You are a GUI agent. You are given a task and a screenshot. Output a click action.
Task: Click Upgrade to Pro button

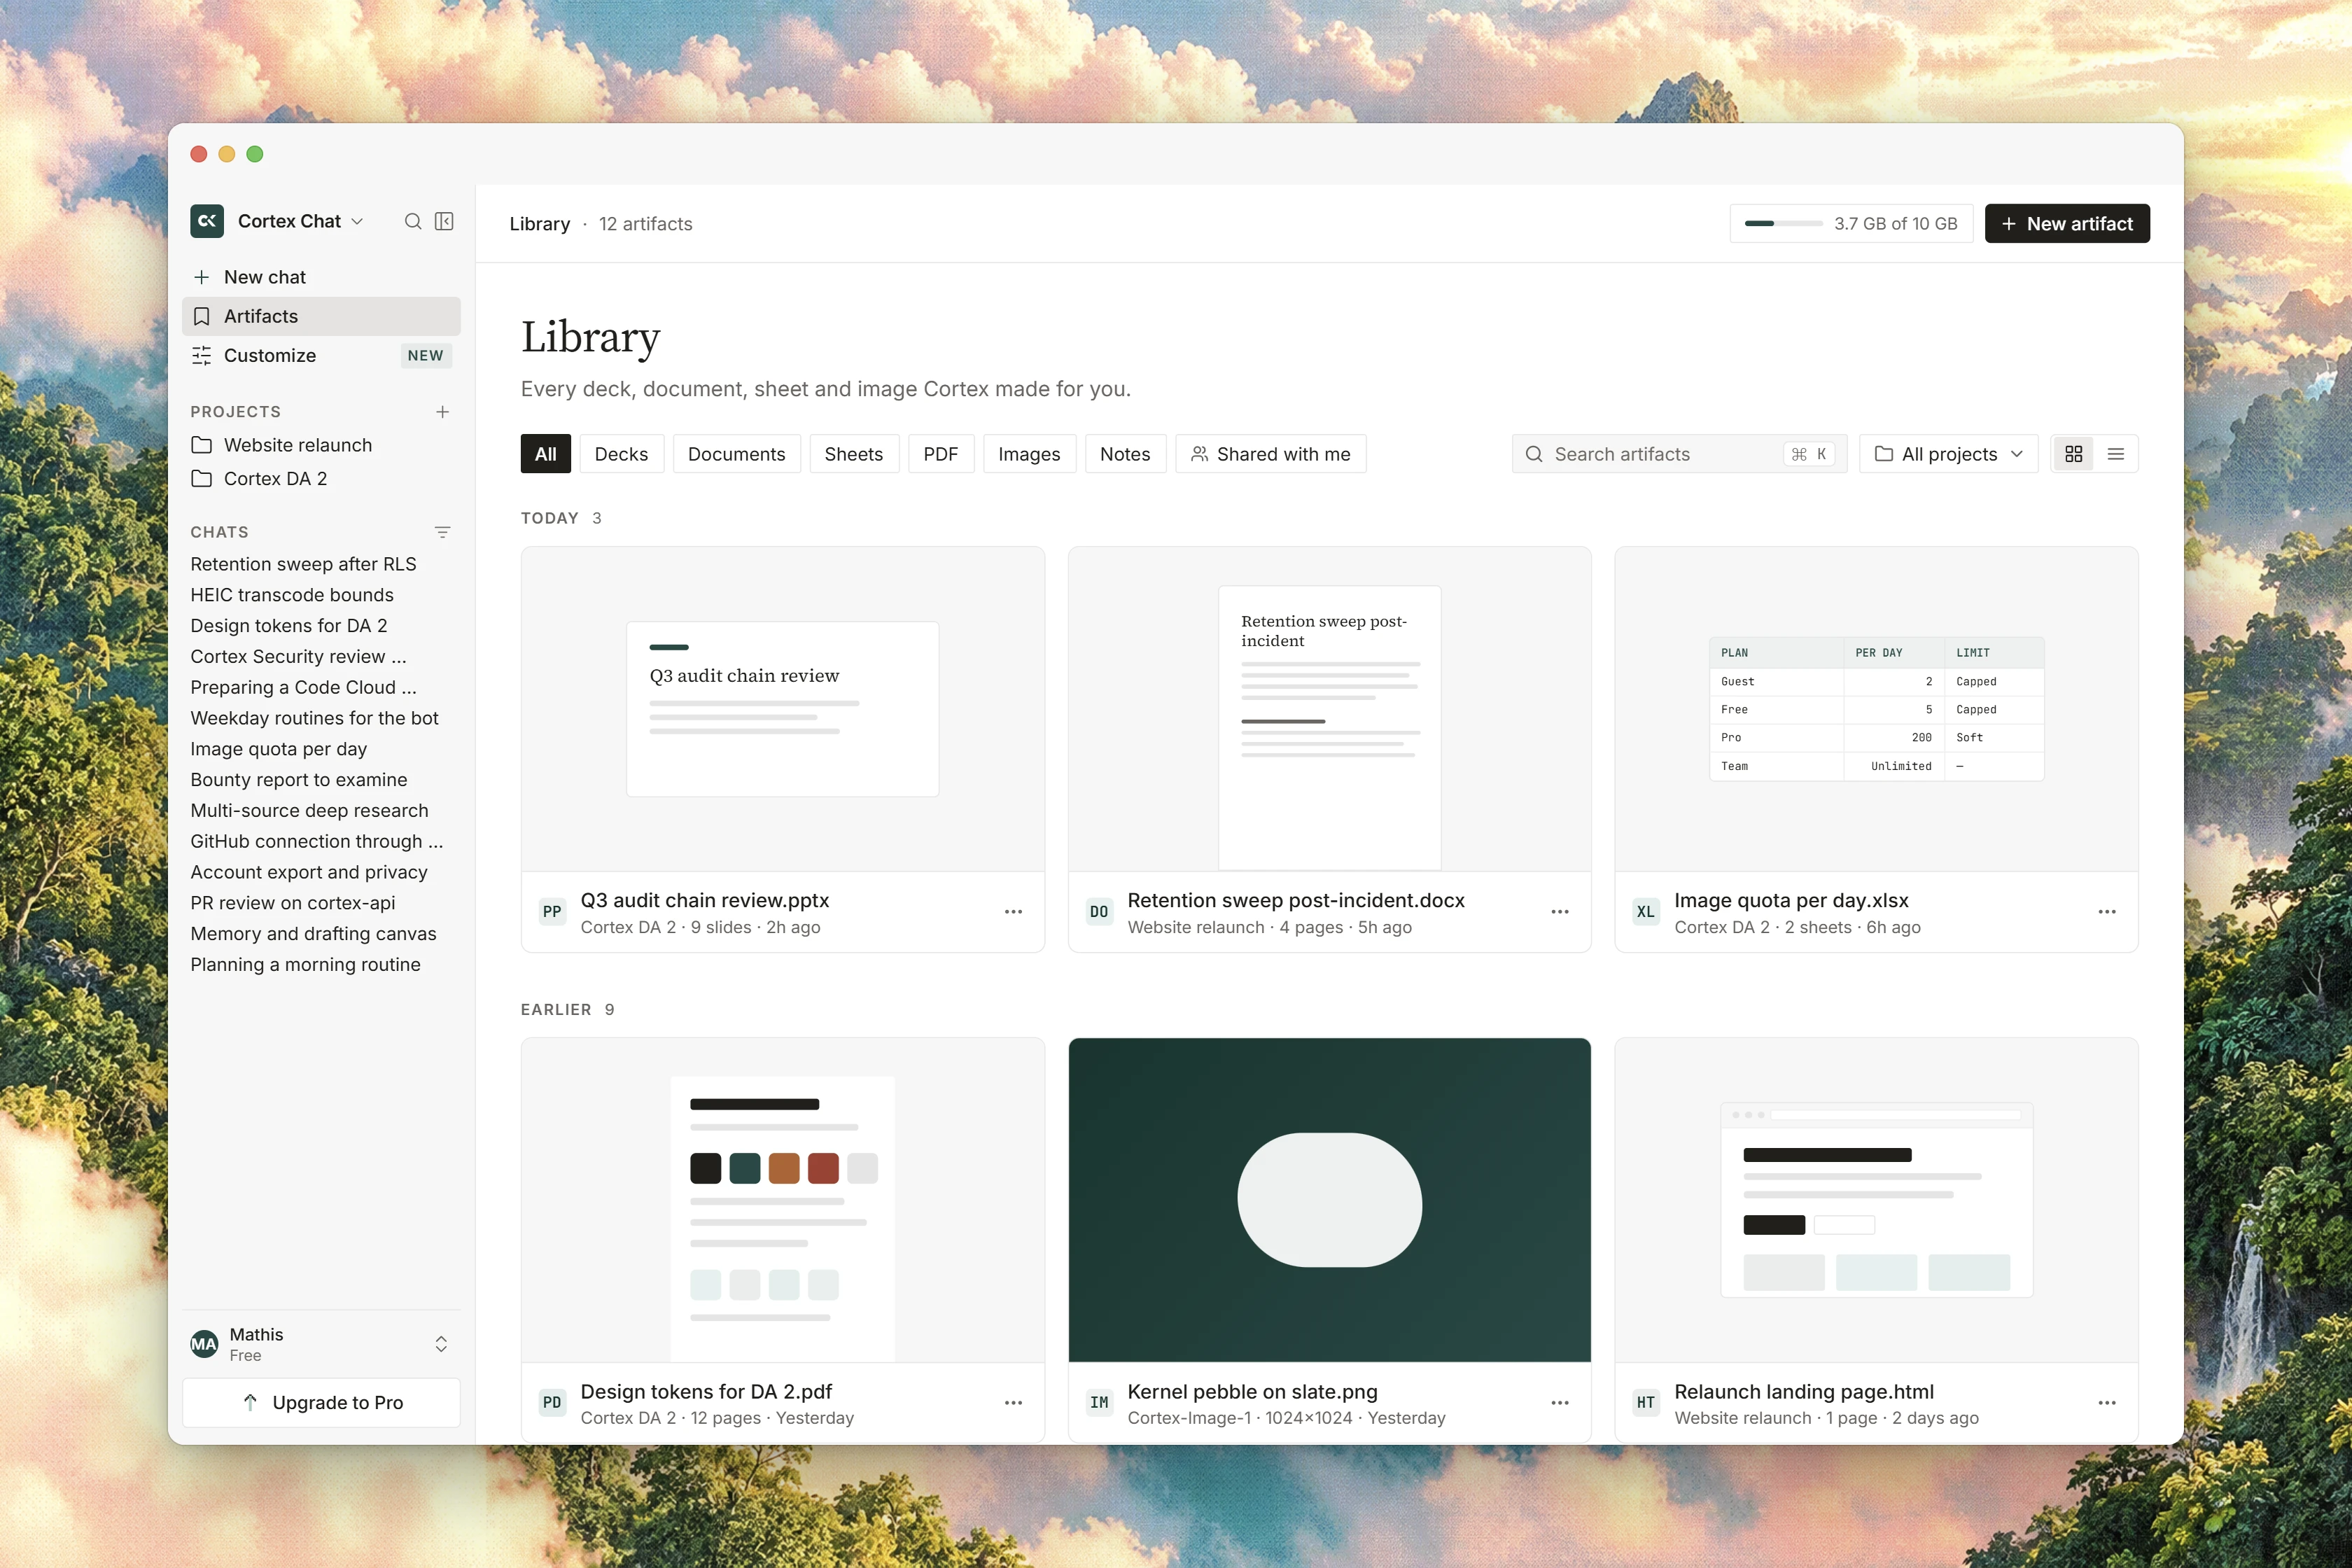click(321, 1402)
